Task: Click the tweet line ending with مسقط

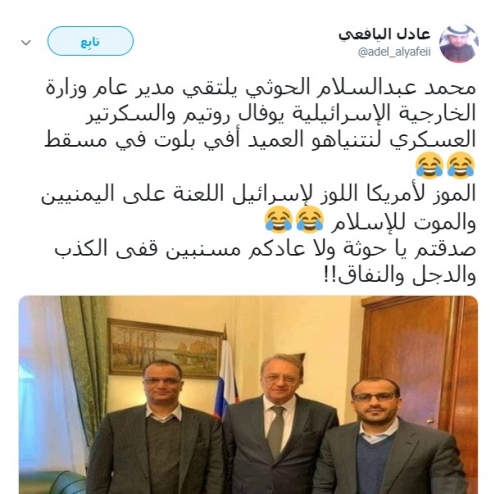Action: [x=260, y=141]
